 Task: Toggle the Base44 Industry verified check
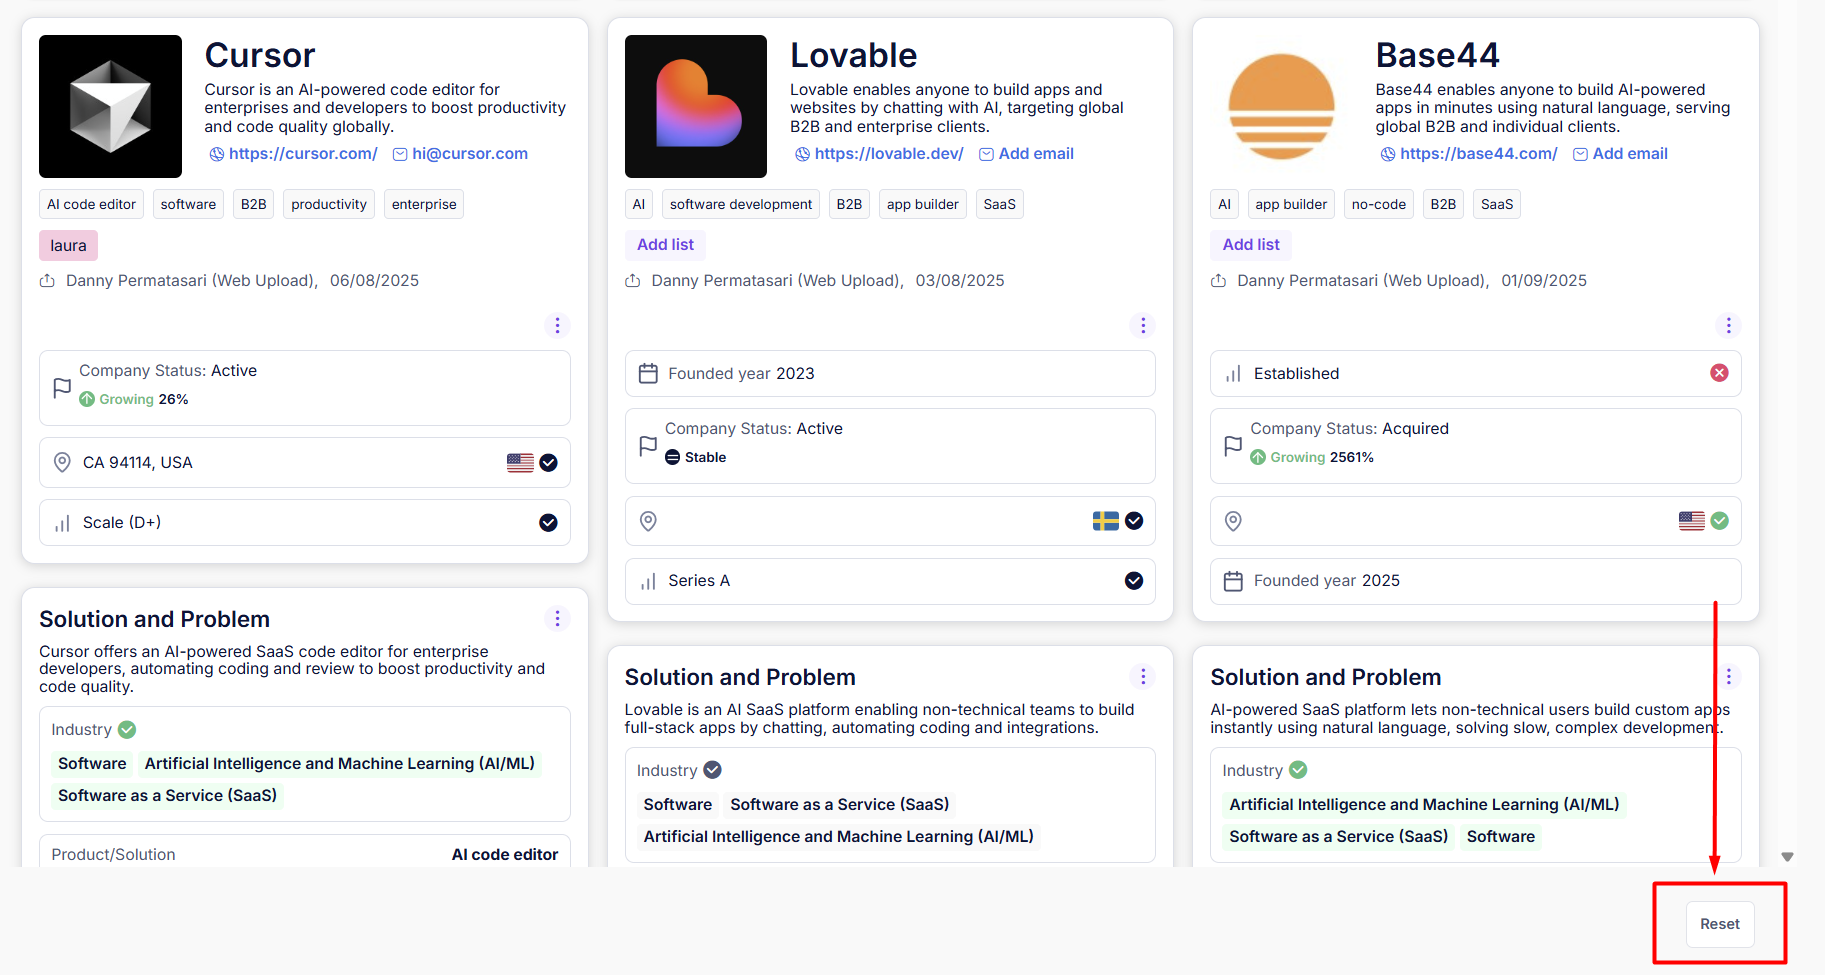pos(1298,770)
